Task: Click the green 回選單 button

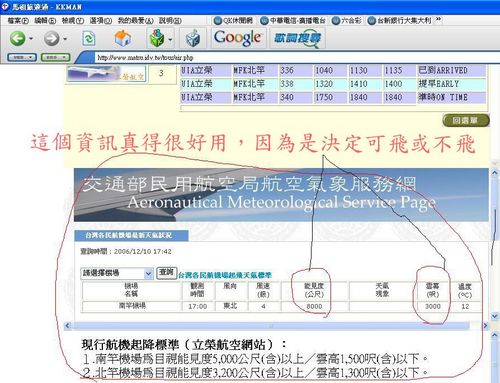Action: [x=466, y=120]
